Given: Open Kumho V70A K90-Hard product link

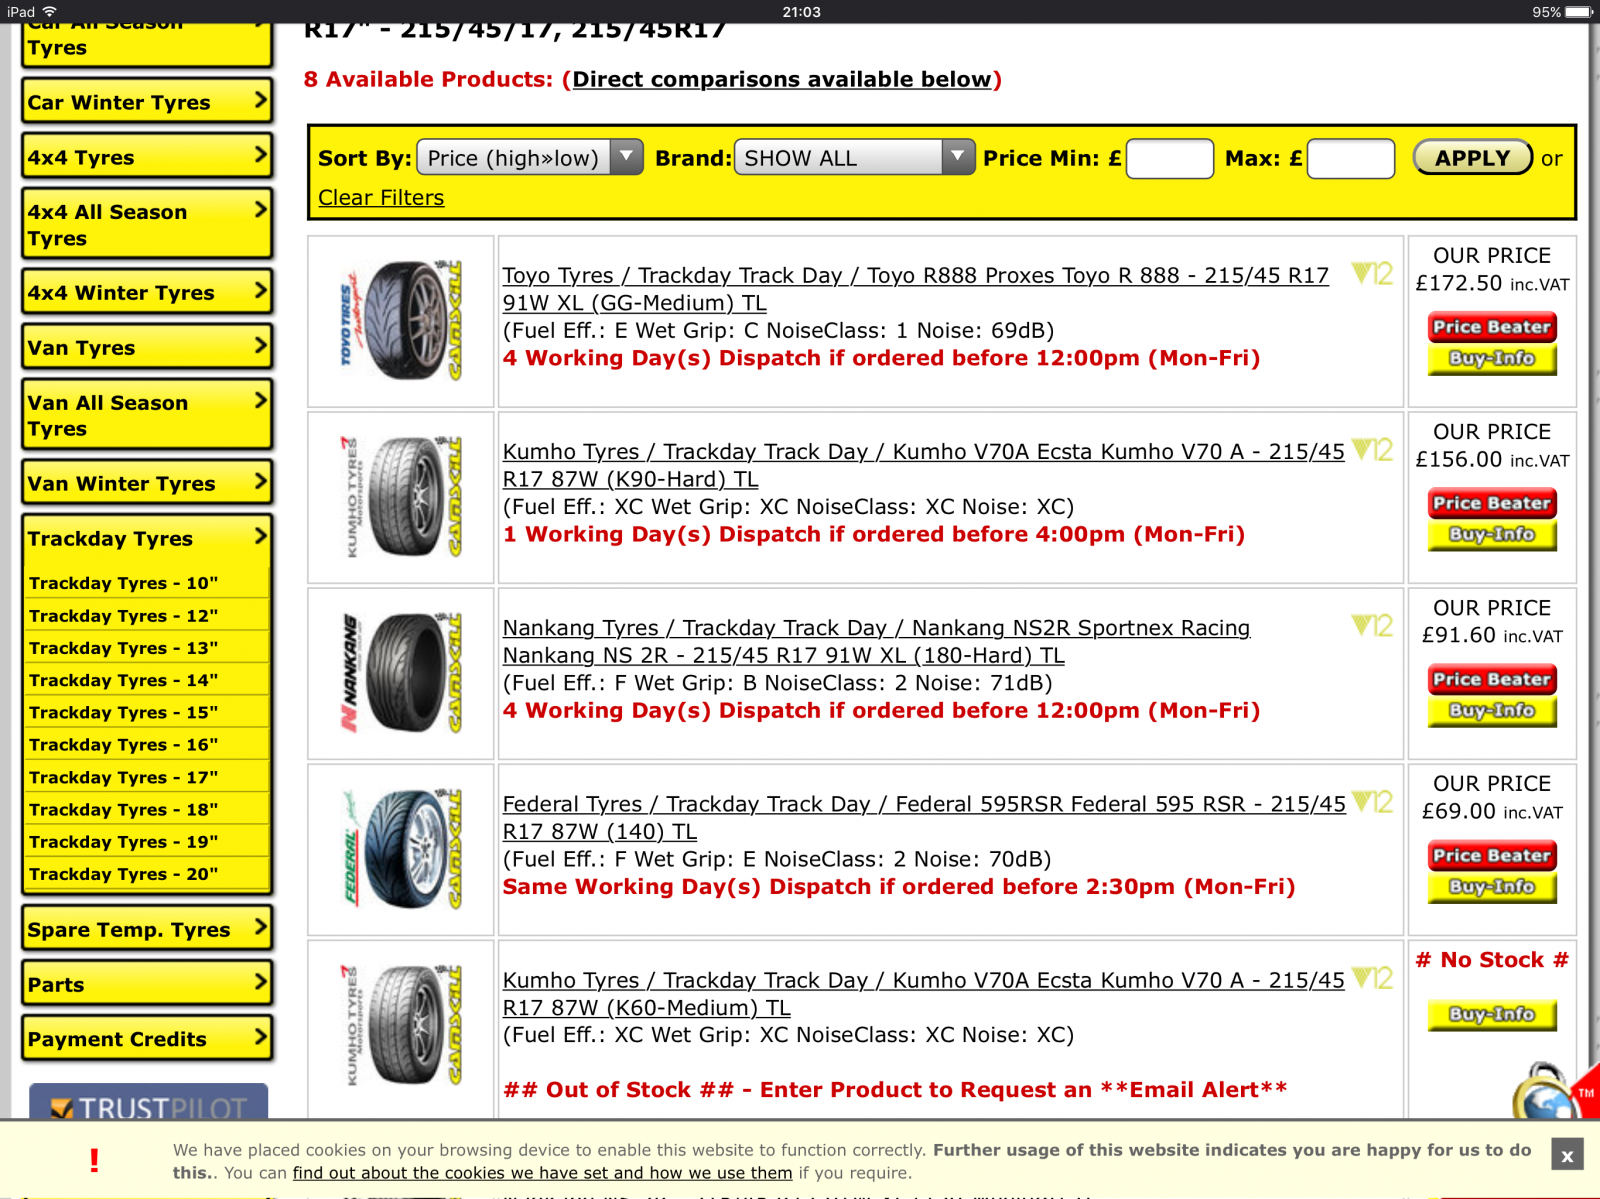Looking at the screenshot, I should [923, 465].
